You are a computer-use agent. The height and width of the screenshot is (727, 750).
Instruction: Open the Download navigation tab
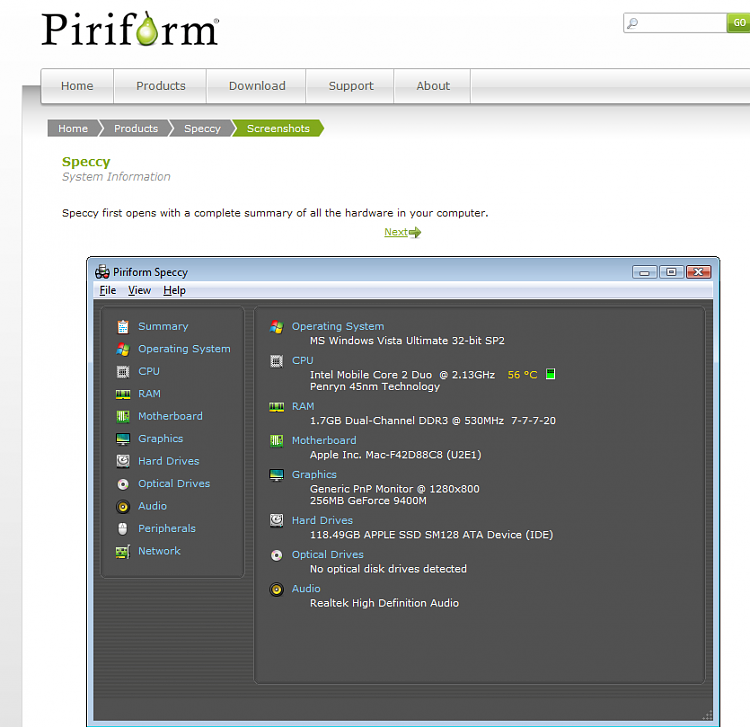pos(257,86)
